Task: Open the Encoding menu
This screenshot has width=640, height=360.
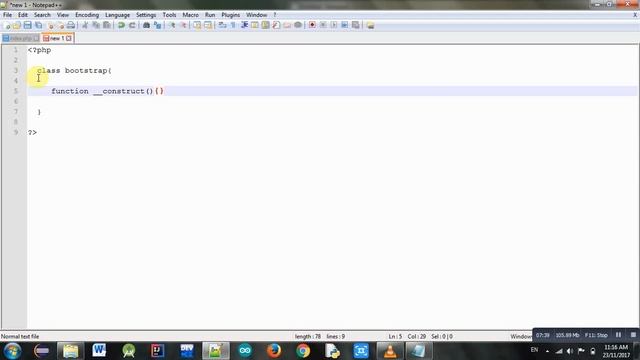Action: click(x=87, y=15)
